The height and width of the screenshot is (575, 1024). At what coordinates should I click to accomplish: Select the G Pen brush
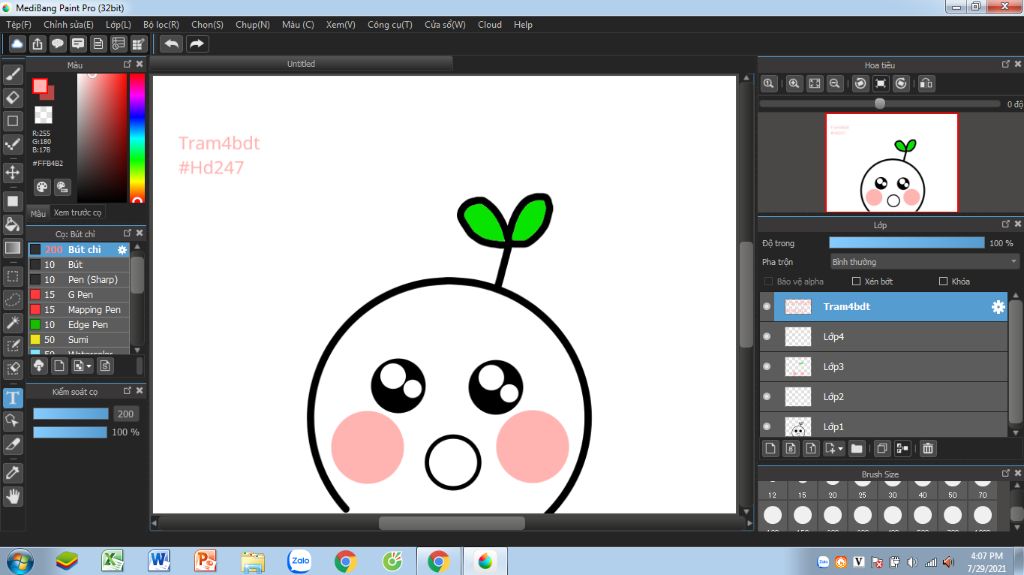(80, 295)
